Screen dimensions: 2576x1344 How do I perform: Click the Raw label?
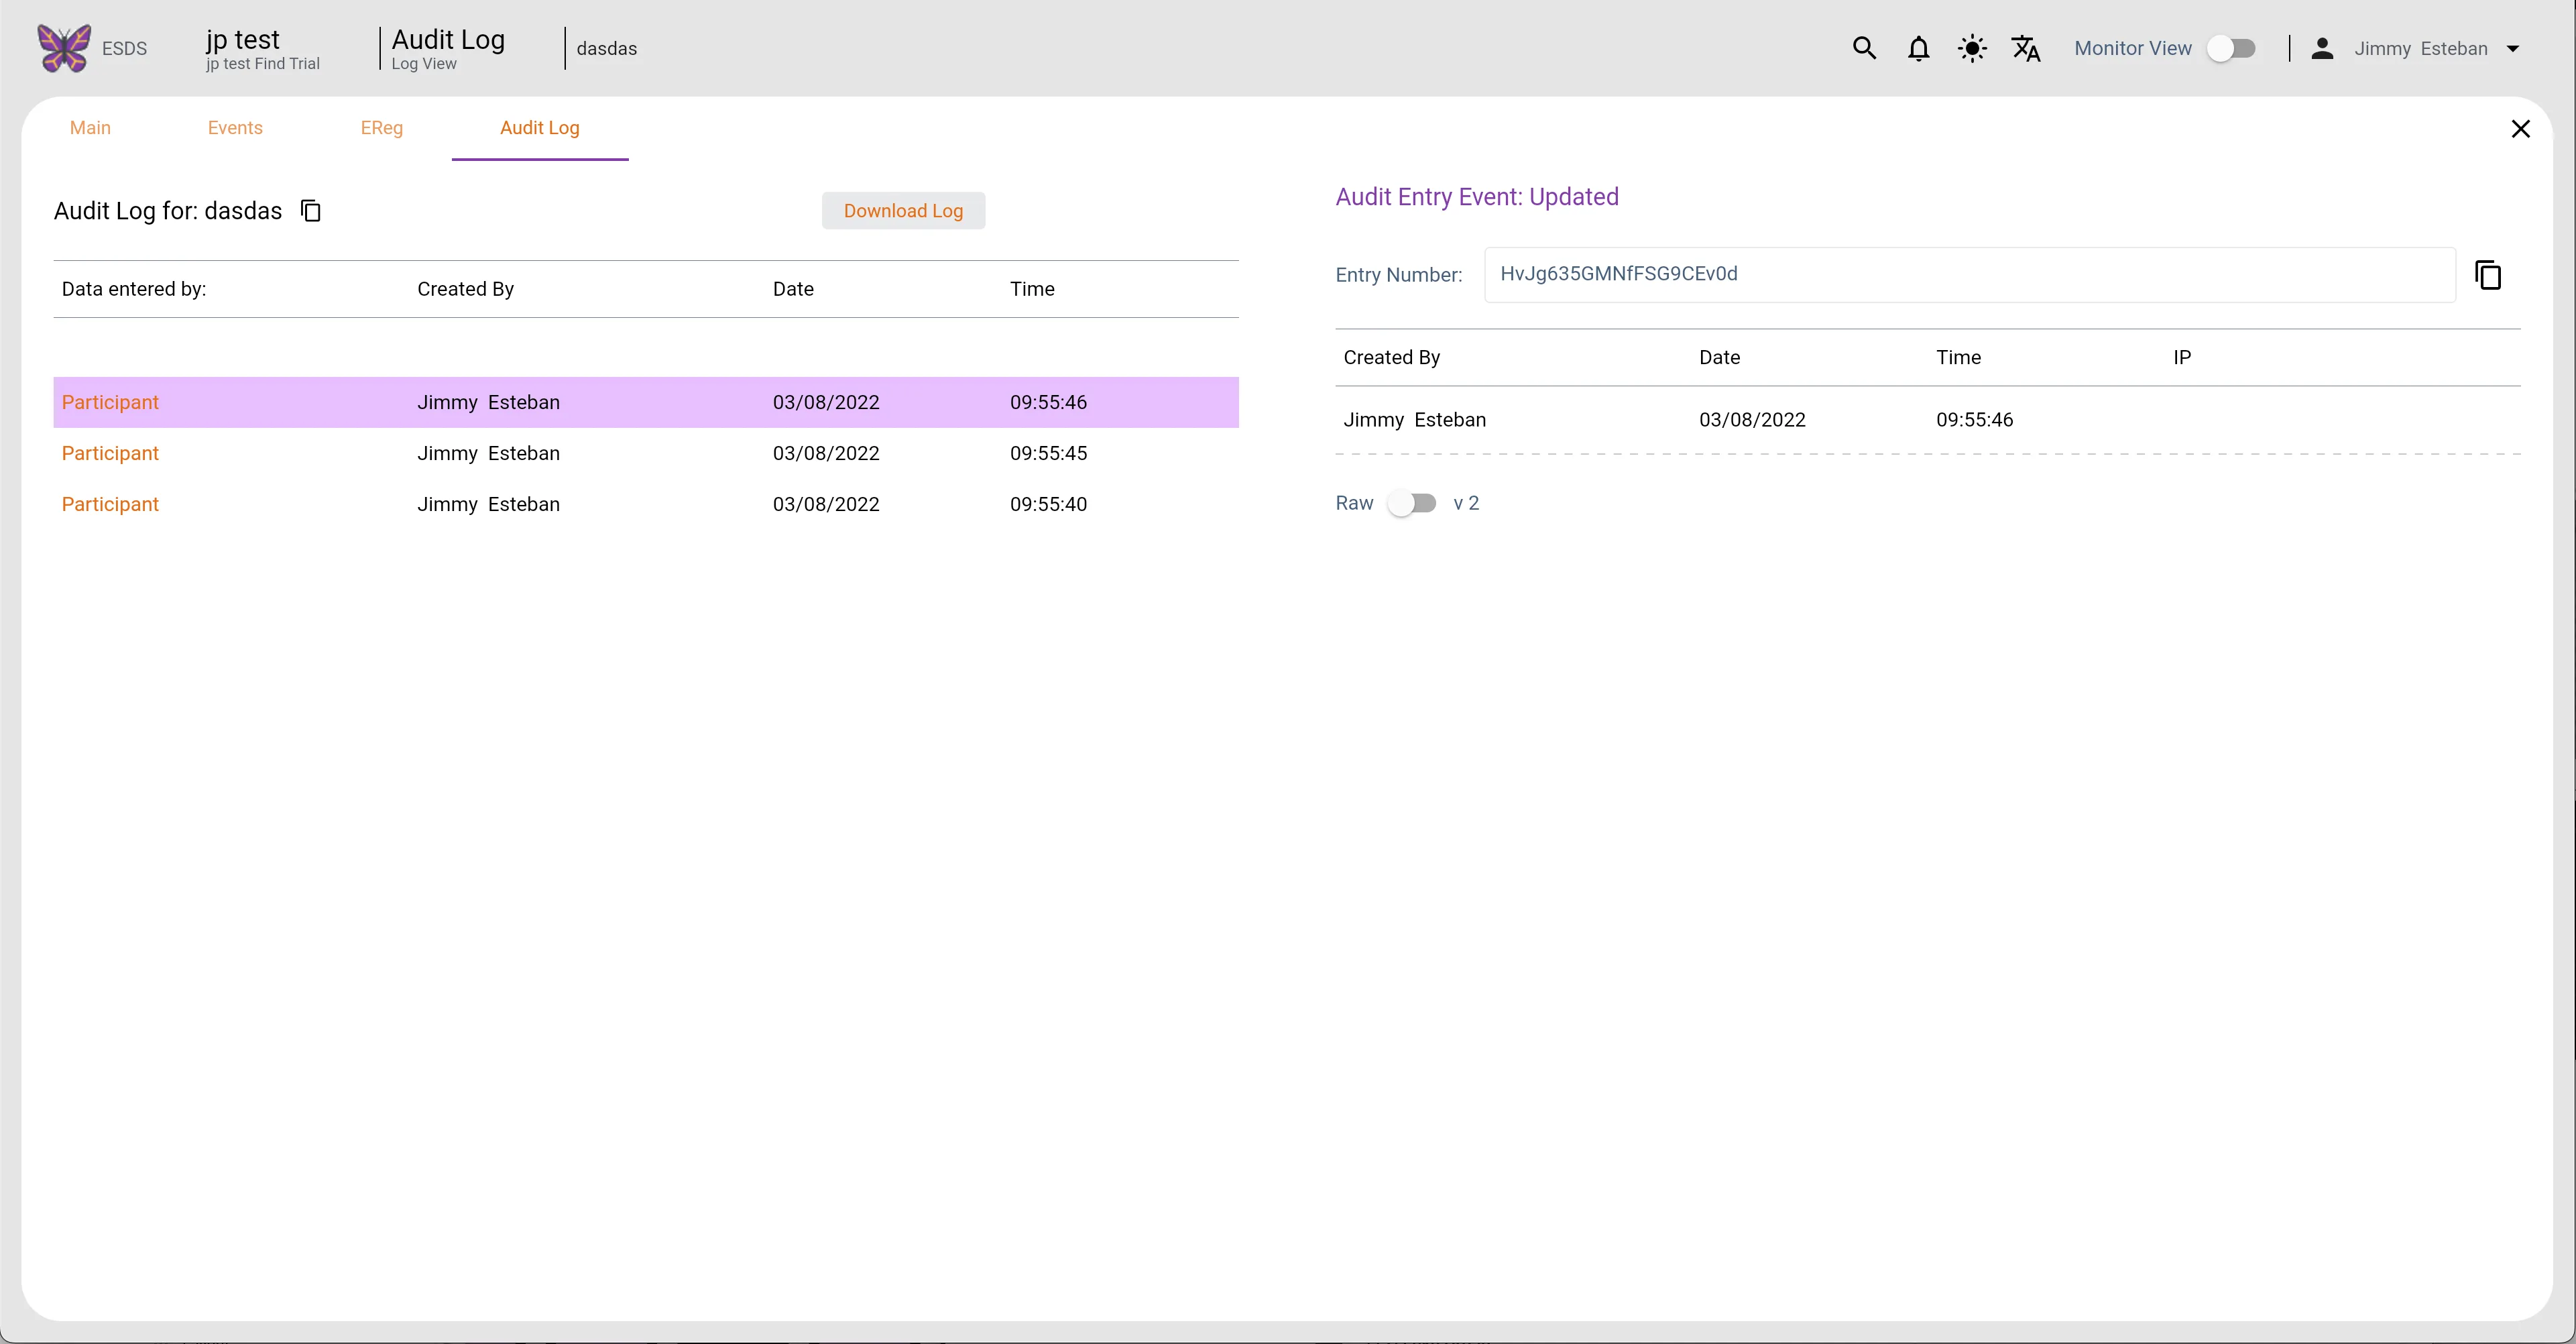point(1354,503)
